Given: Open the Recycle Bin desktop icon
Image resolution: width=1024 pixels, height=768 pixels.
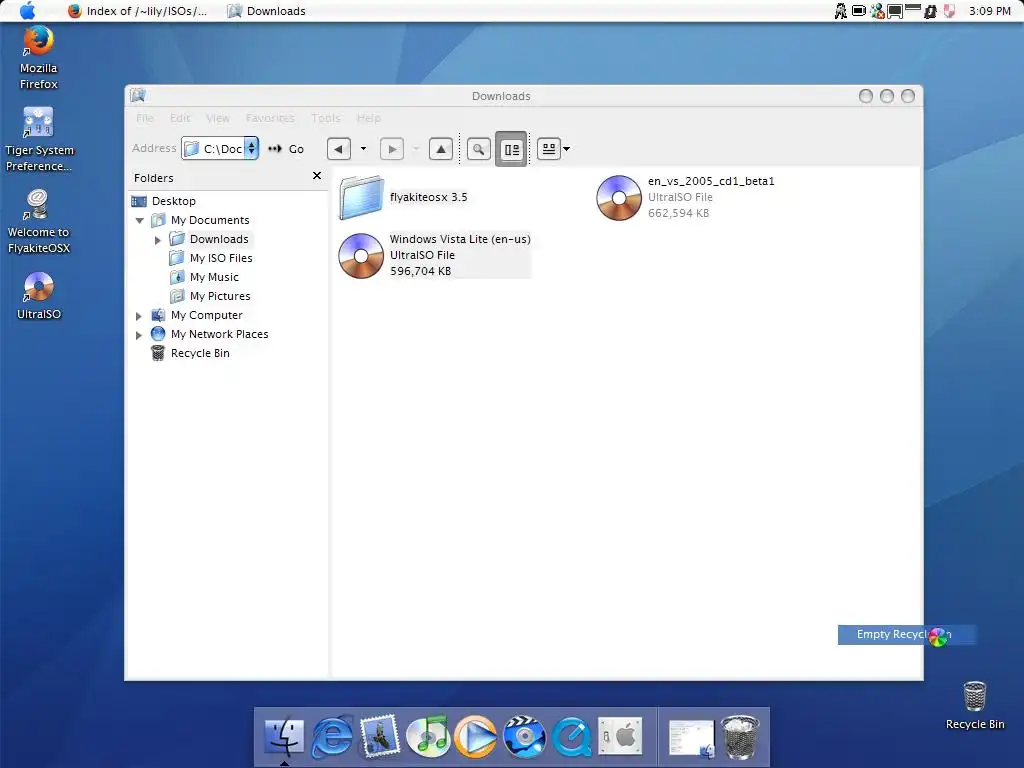Looking at the screenshot, I should [974, 705].
